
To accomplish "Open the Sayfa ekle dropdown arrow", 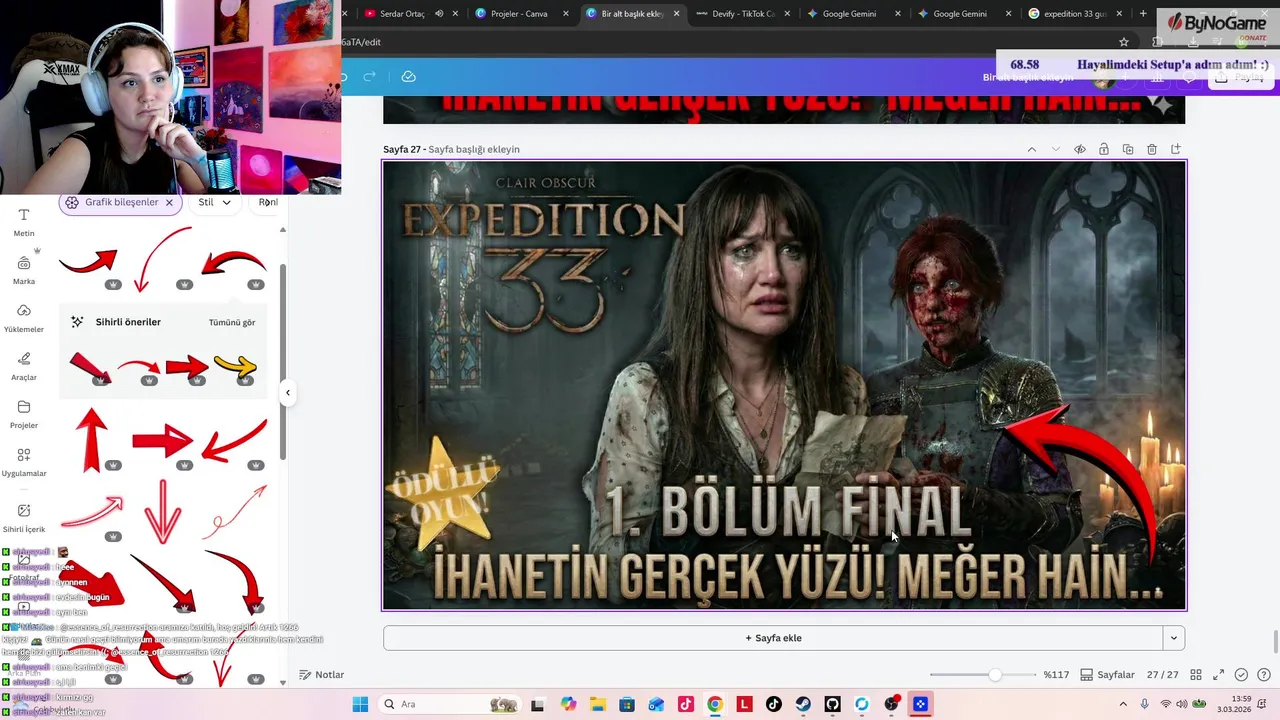I will click(x=1174, y=638).
